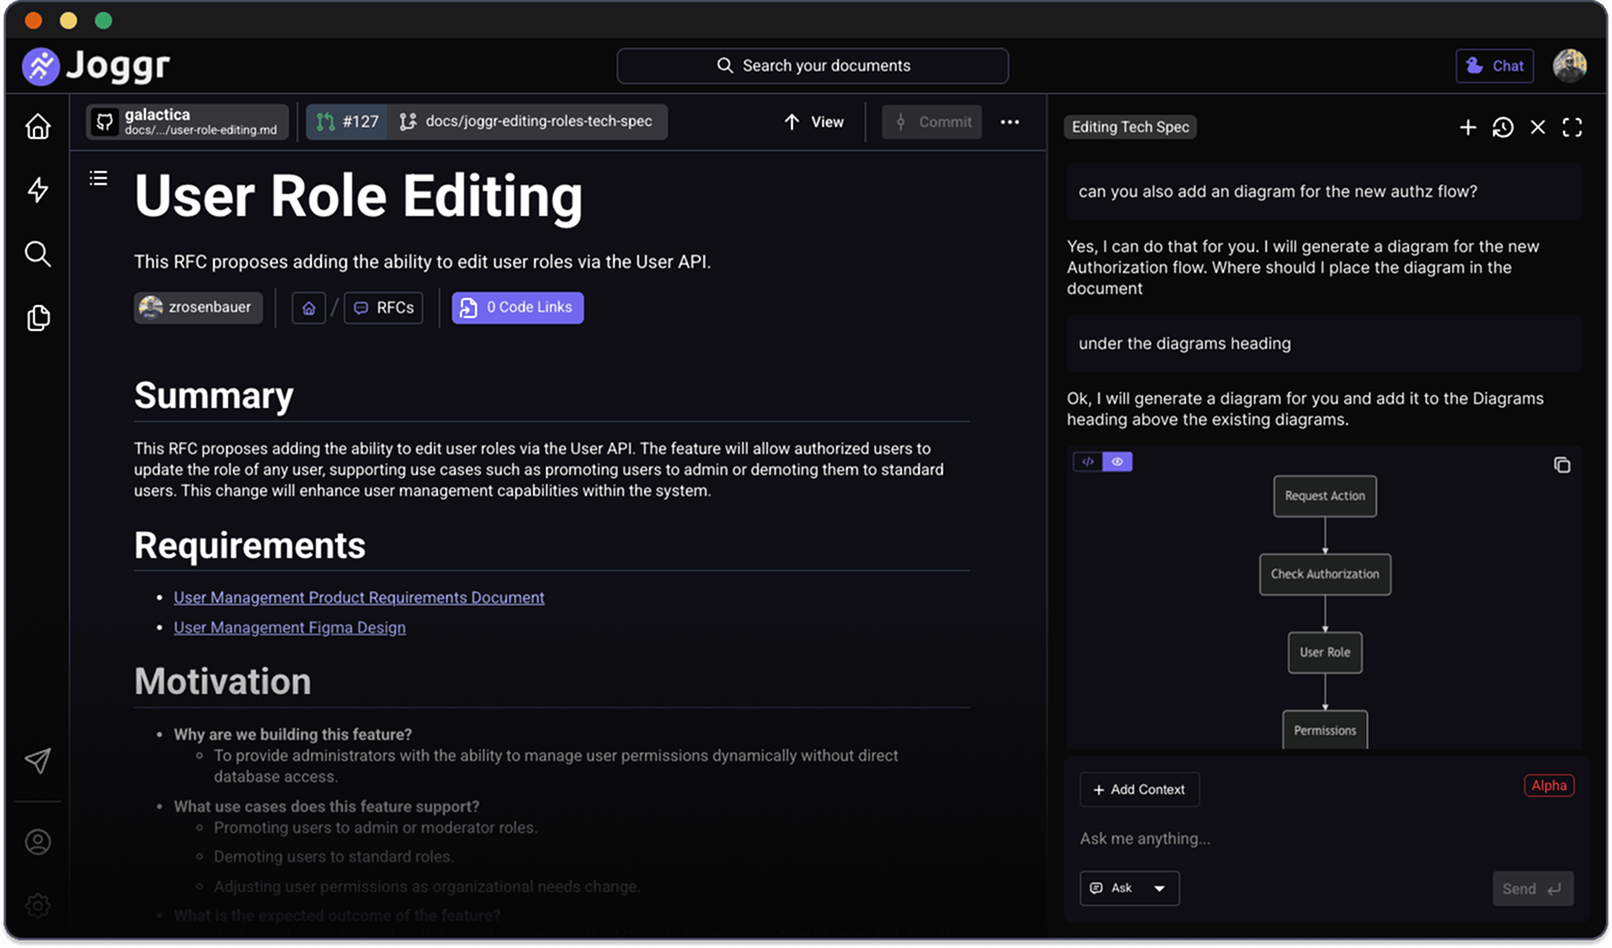The width and height of the screenshot is (1612, 948).
Task: Open the RFCs breadcrumb folder
Action: (x=384, y=308)
